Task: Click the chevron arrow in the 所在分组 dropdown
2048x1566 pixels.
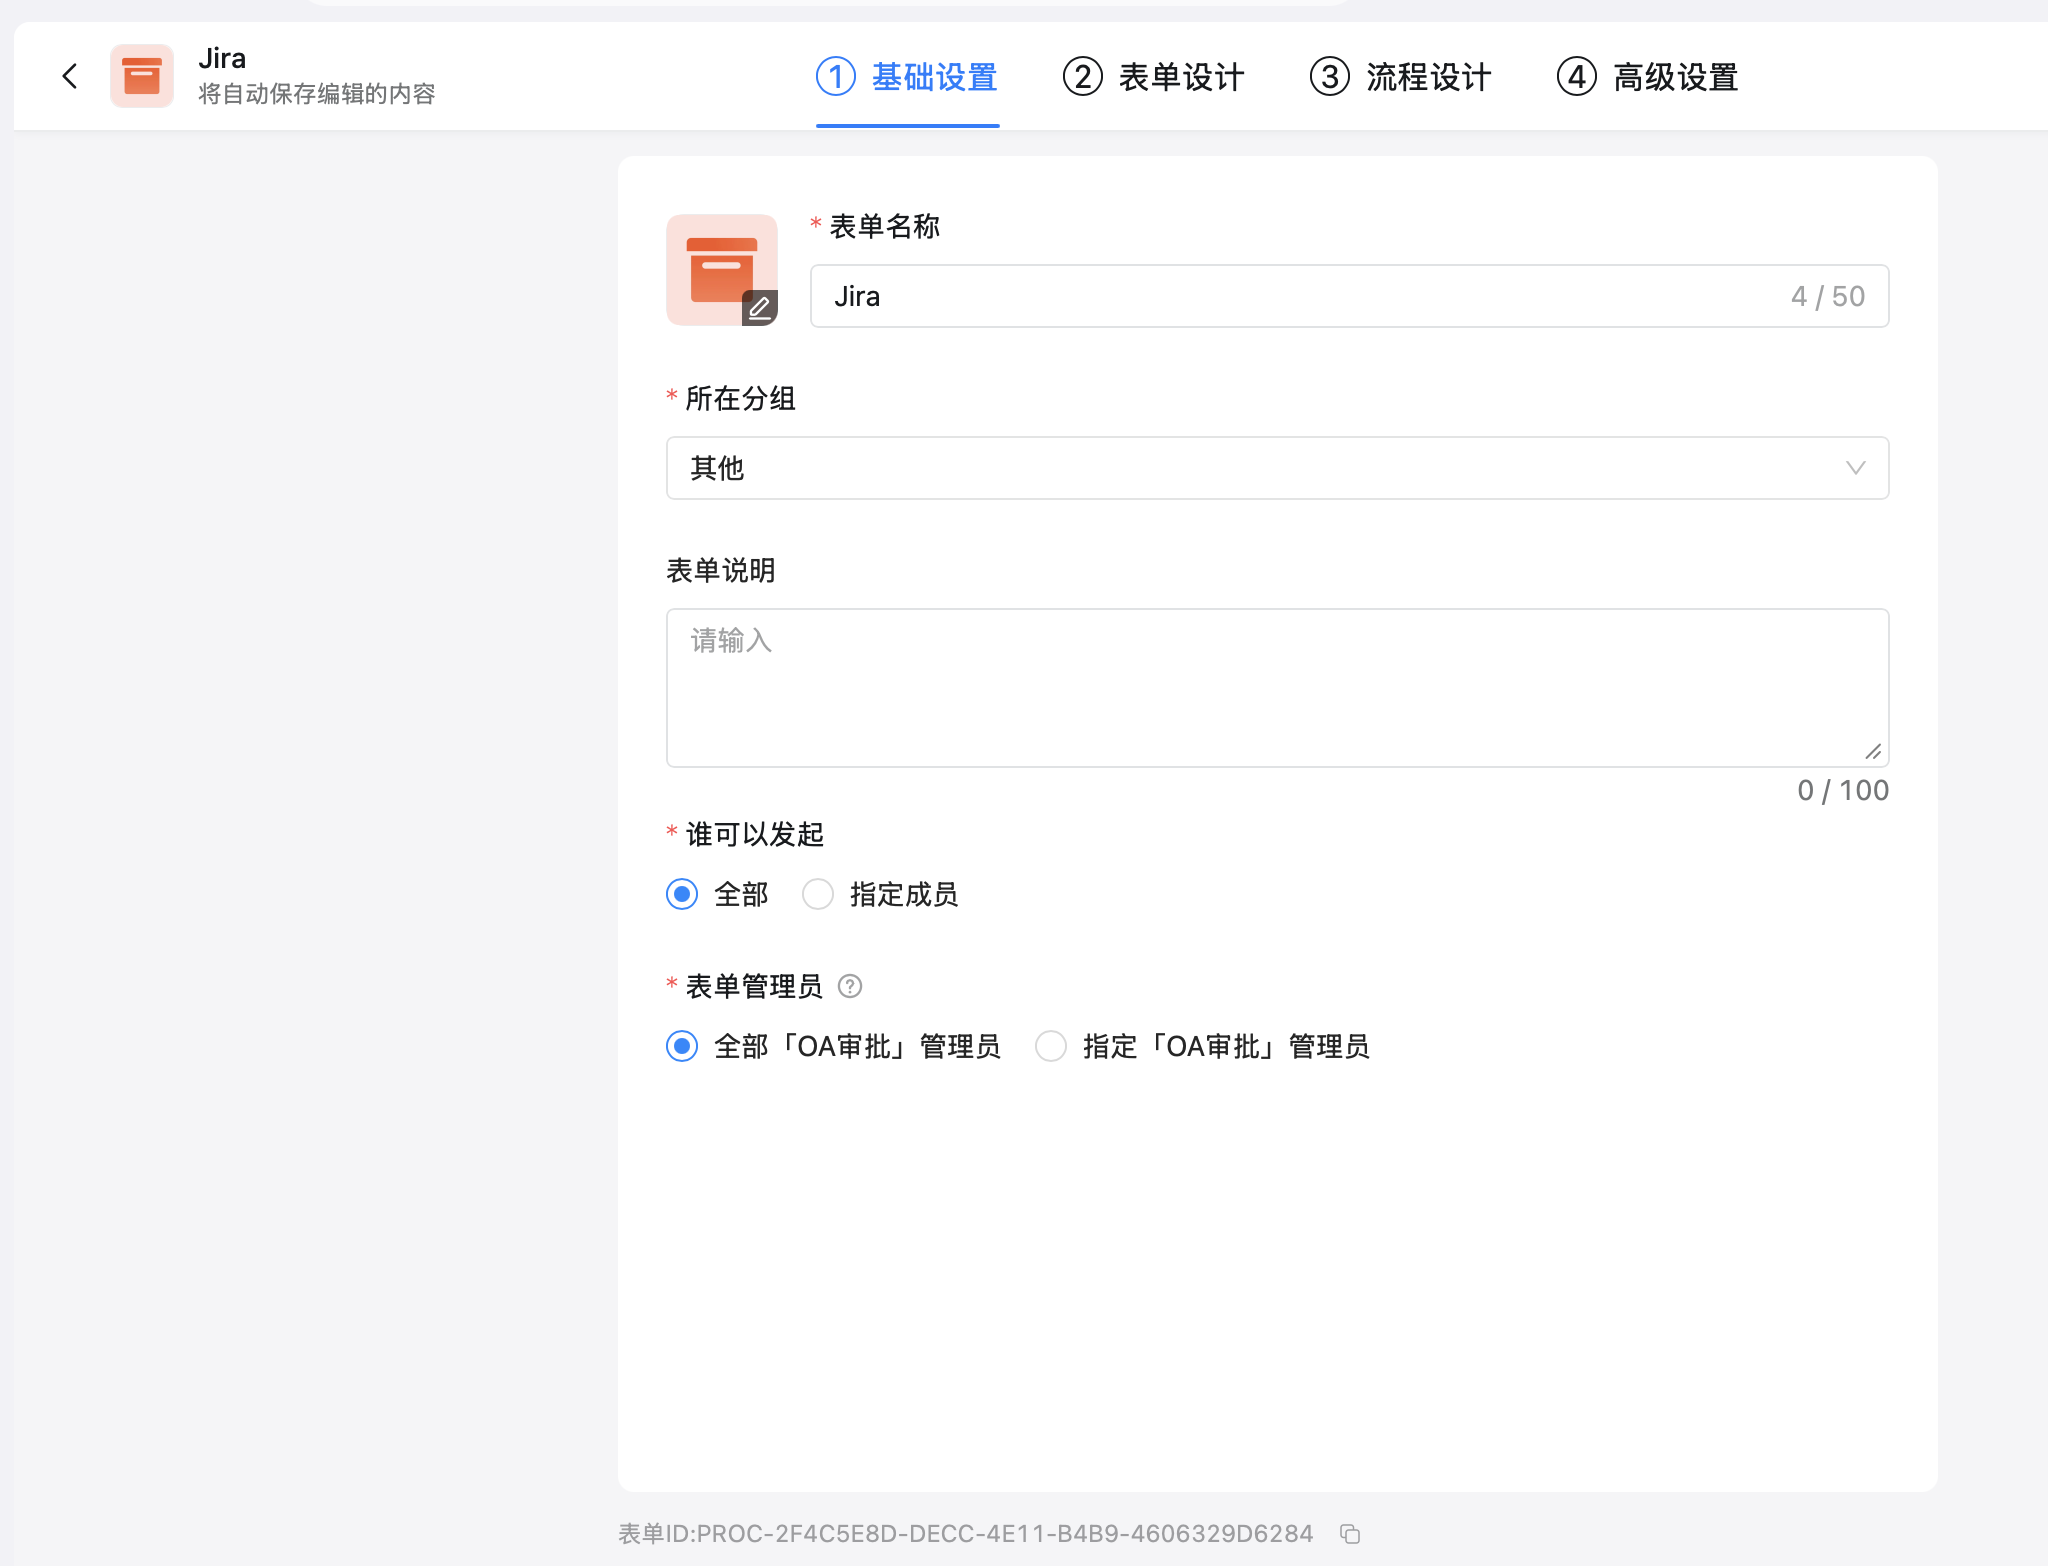Action: [x=1855, y=468]
